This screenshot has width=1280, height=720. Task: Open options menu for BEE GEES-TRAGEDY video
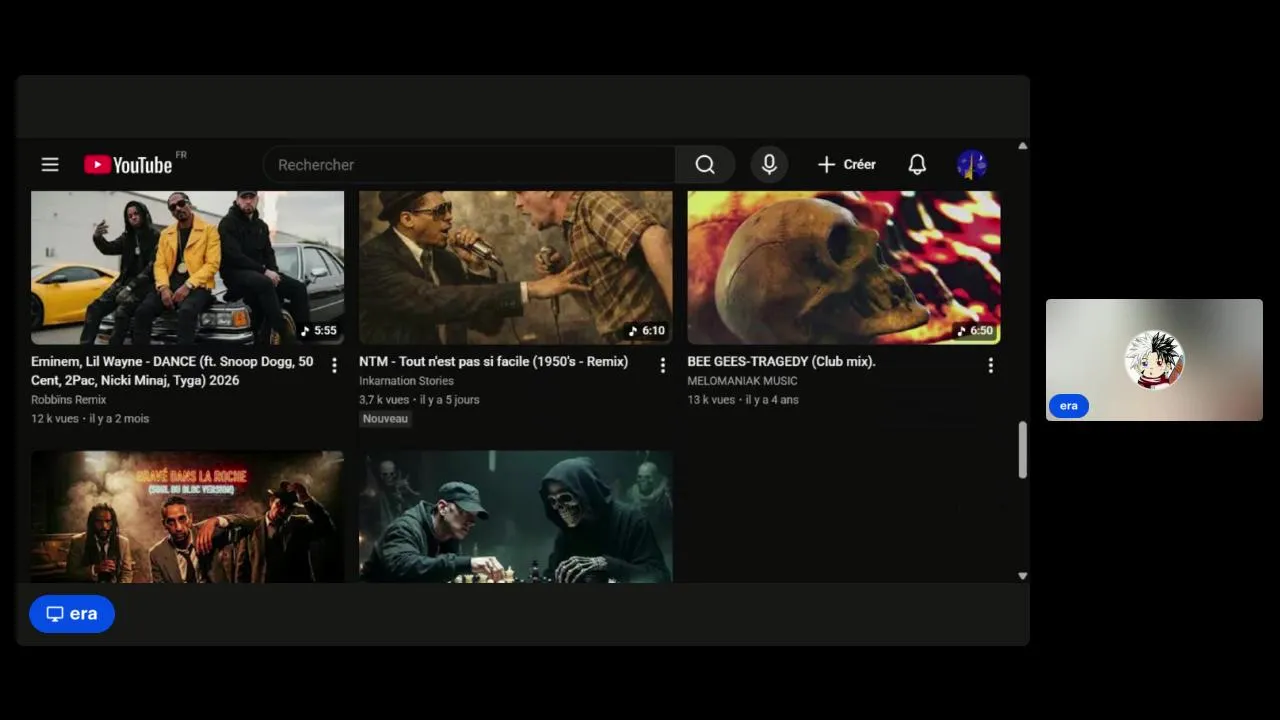click(x=990, y=366)
